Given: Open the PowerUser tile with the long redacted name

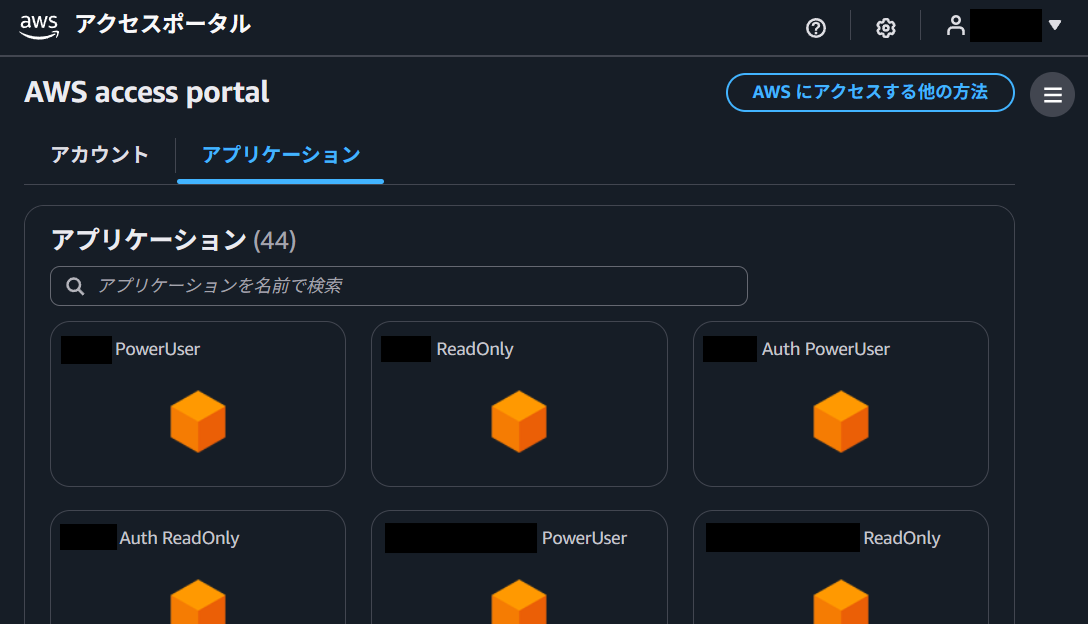Looking at the screenshot, I should [584, 538].
